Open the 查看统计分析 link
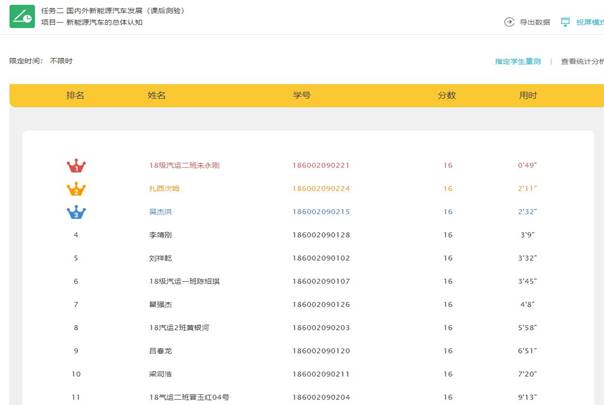This screenshot has height=405, width=604. [581, 61]
